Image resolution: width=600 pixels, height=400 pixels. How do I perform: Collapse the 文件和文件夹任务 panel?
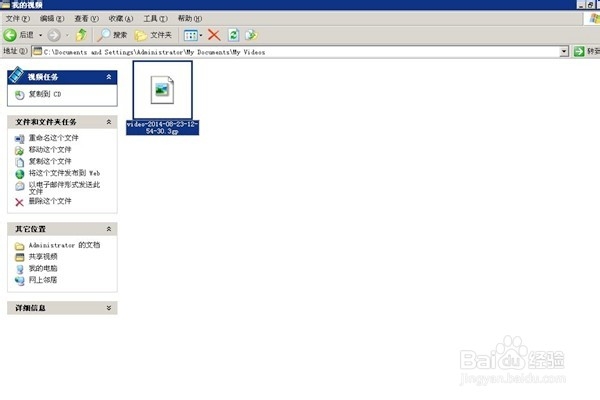point(109,122)
